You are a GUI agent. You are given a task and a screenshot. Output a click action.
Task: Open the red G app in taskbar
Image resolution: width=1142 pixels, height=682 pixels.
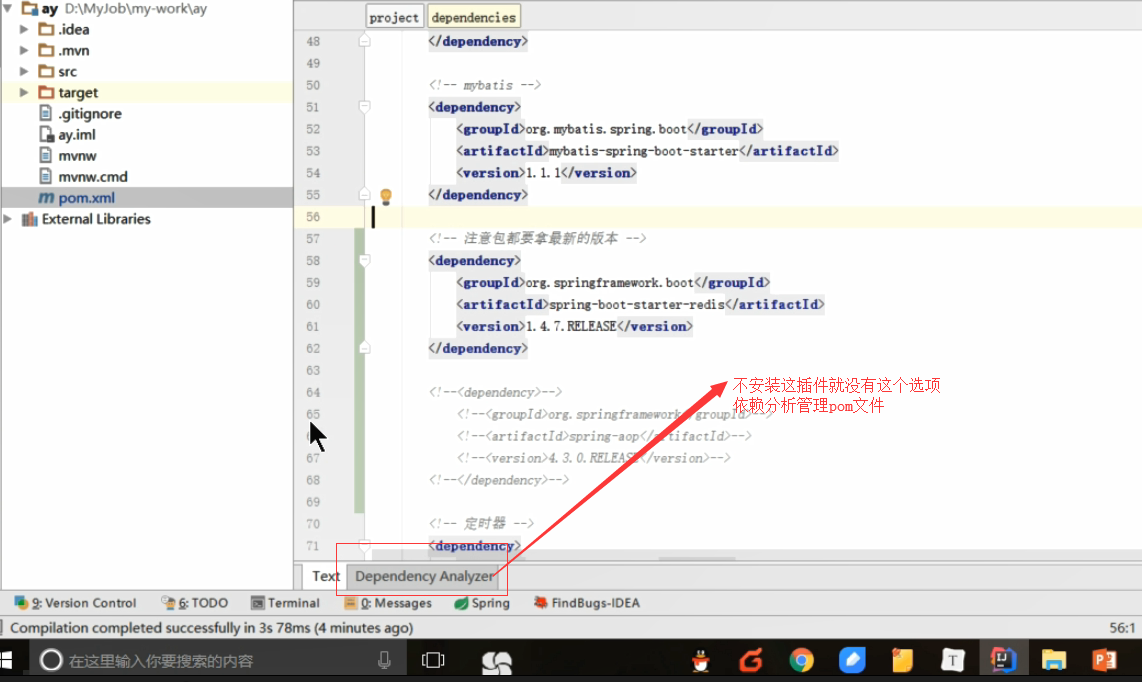(751, 661)
